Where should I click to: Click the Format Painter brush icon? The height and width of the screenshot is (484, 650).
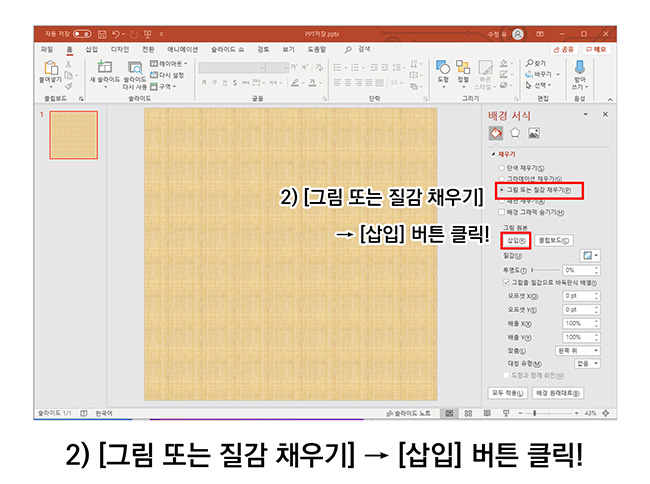(69, 86)
